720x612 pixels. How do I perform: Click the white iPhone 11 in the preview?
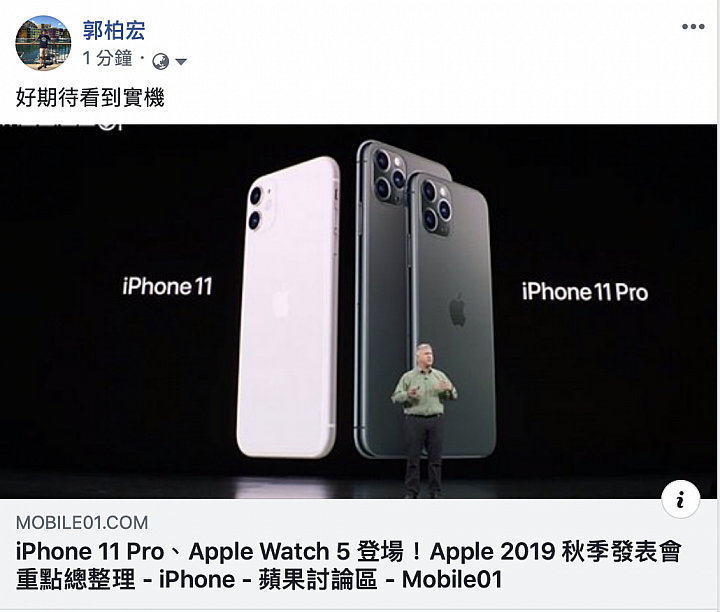(x=288, y=307)
